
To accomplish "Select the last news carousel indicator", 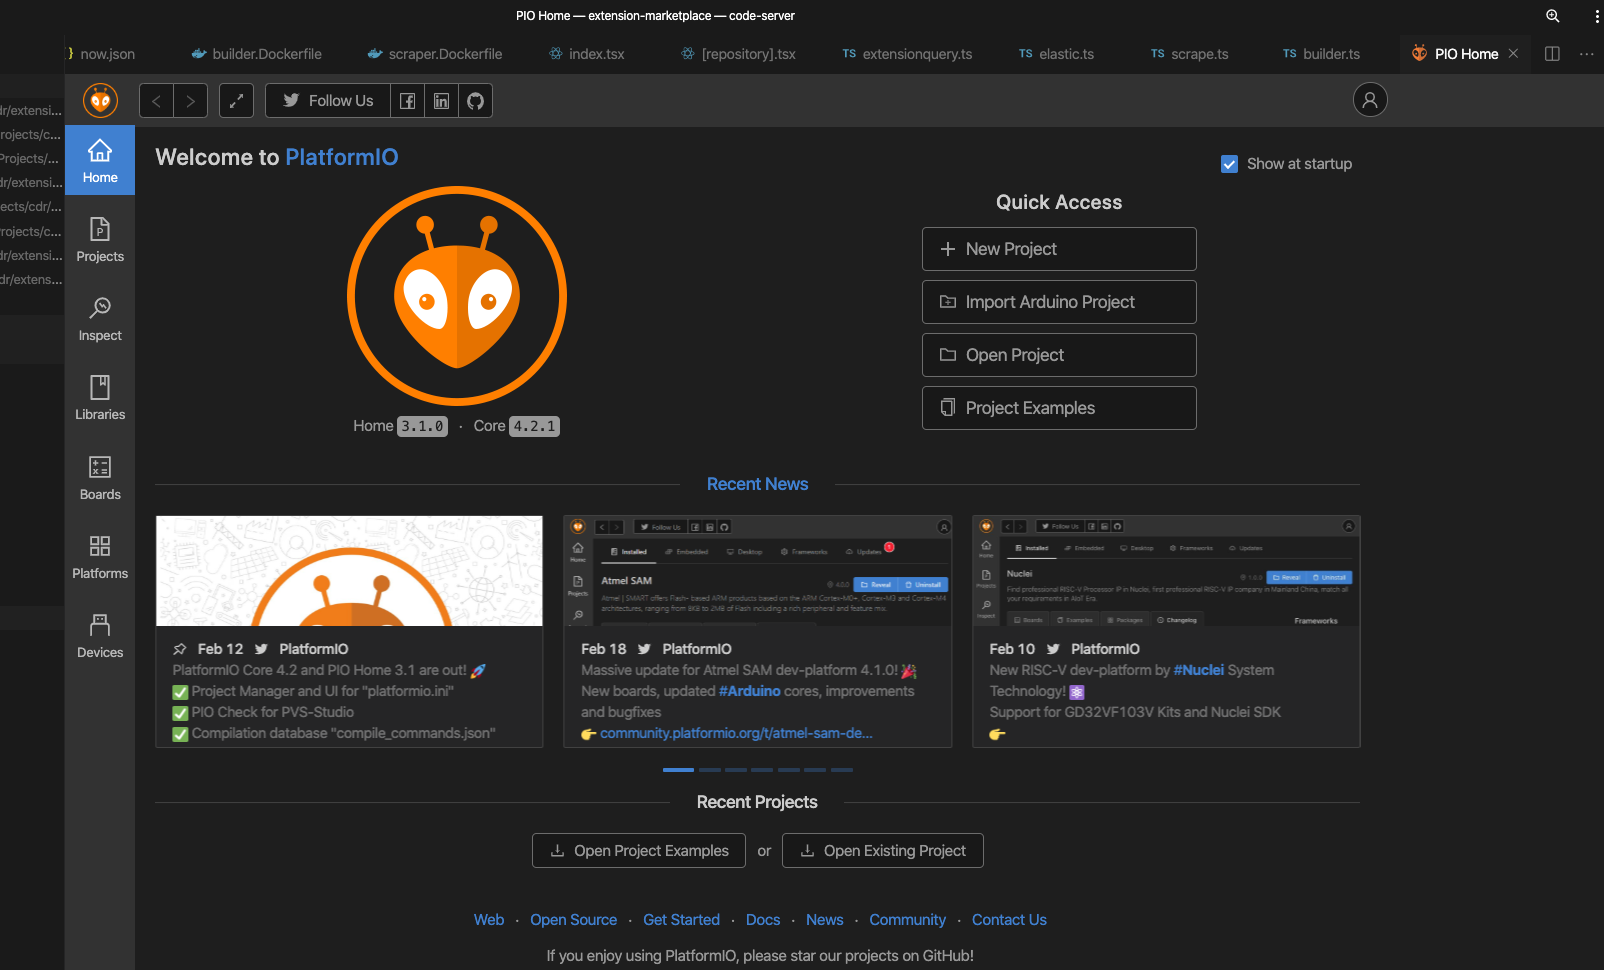I will point(842,770).
